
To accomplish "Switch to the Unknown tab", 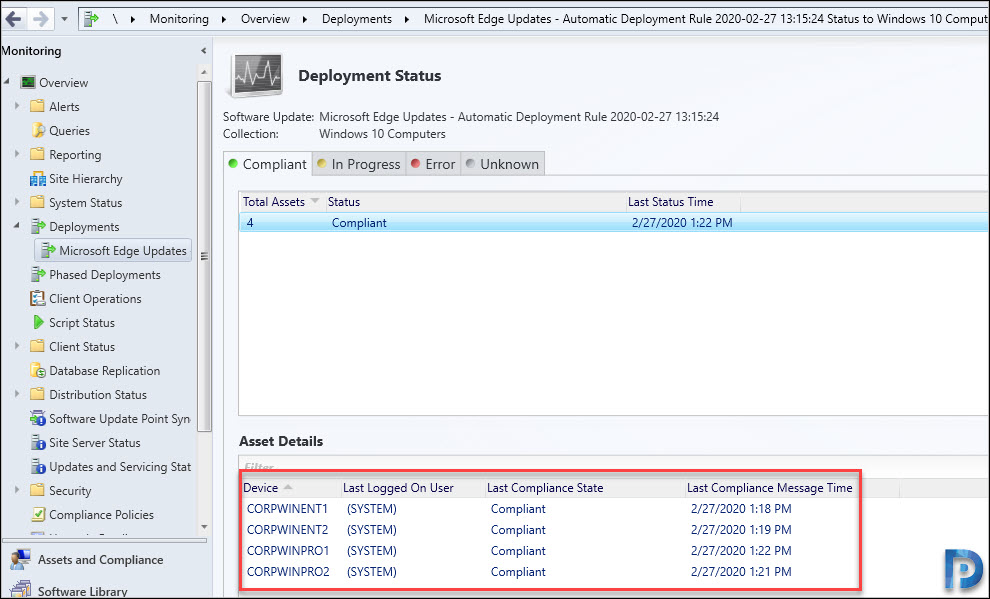I will pyautogui.click(x=503, y=164).
